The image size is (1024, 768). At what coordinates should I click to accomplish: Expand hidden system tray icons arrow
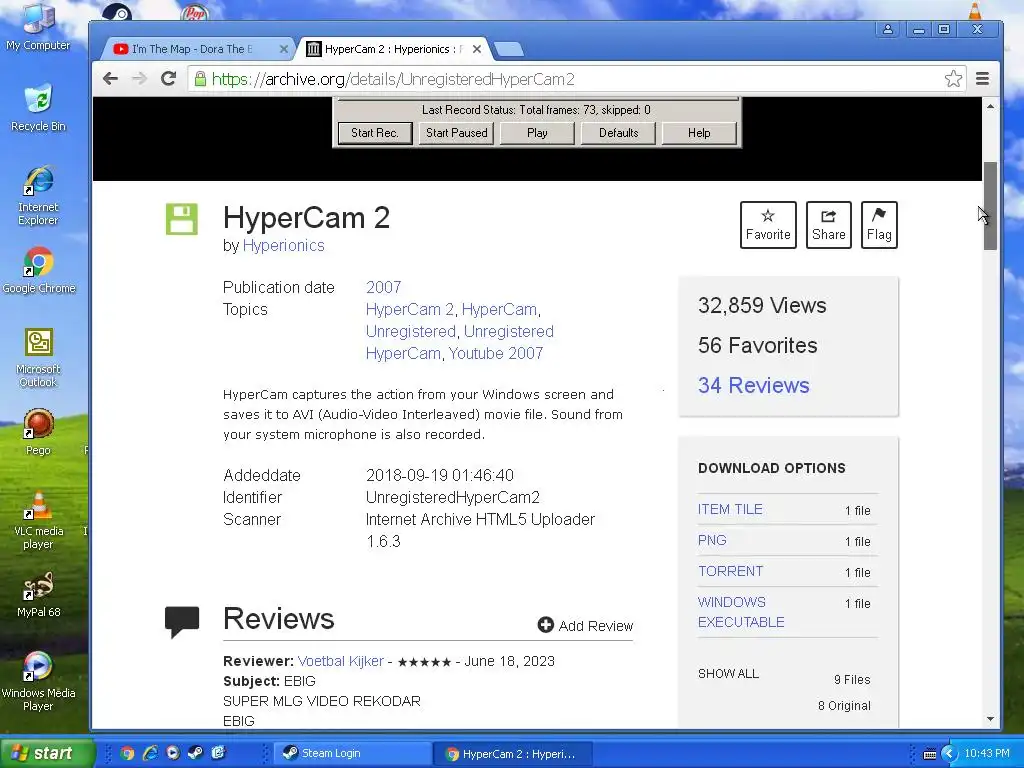pos(949,754)
